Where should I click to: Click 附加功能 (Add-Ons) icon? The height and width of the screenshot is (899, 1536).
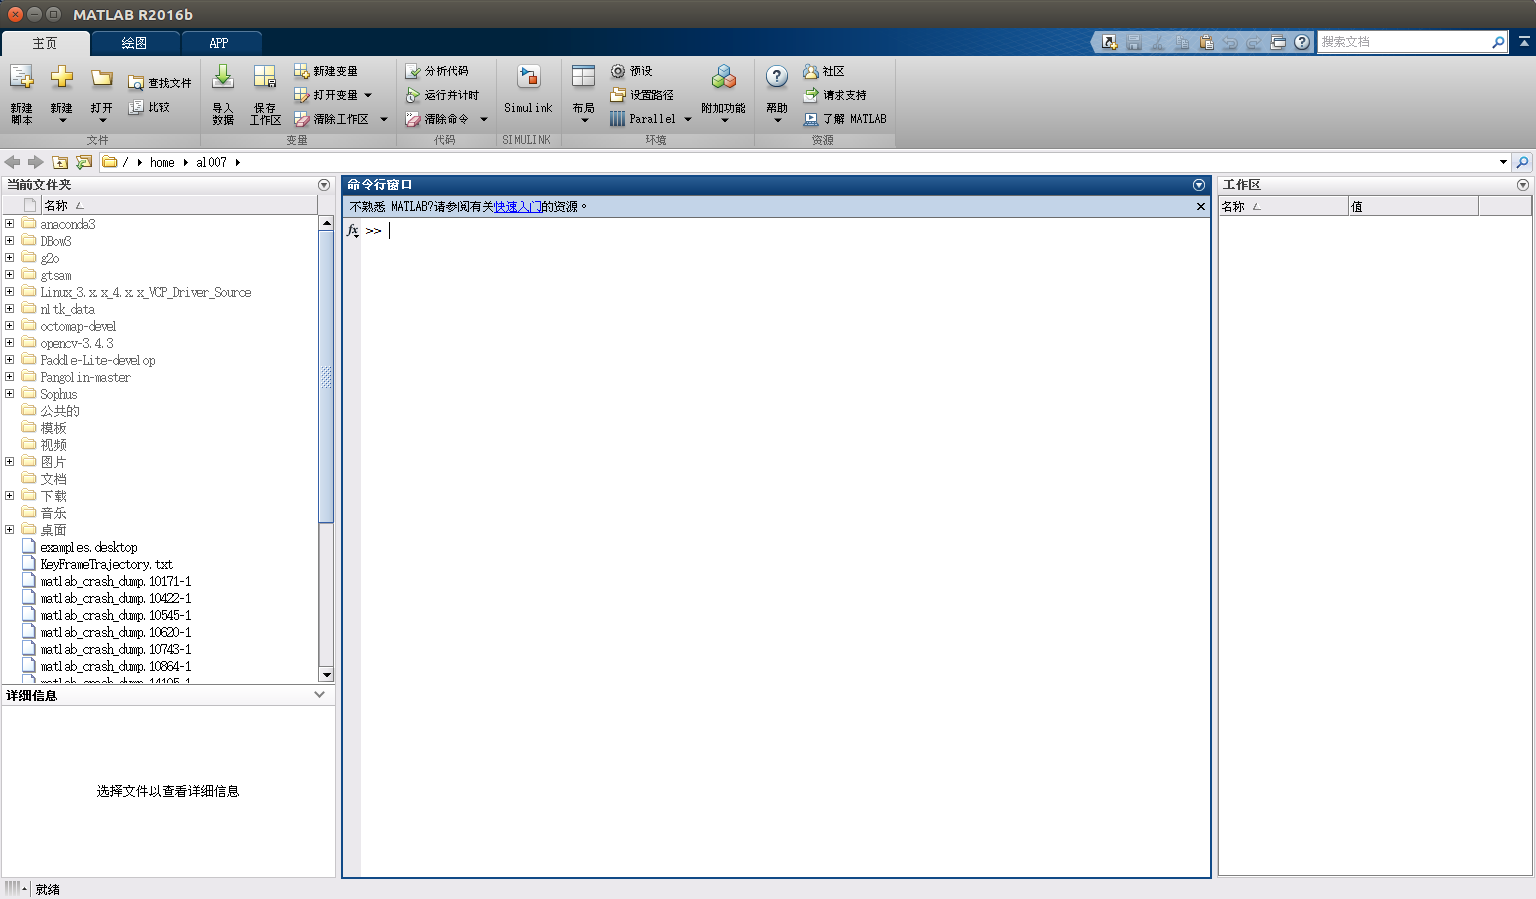click(x=724, y=77)
